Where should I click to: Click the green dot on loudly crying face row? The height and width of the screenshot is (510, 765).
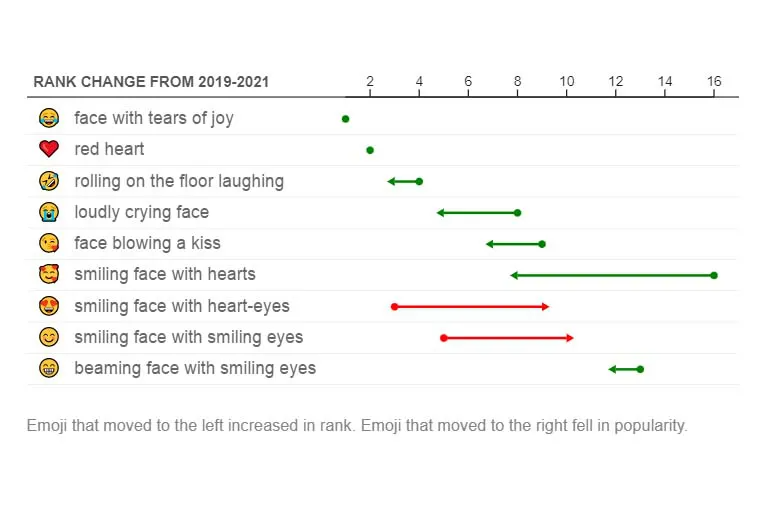(517, 213)
